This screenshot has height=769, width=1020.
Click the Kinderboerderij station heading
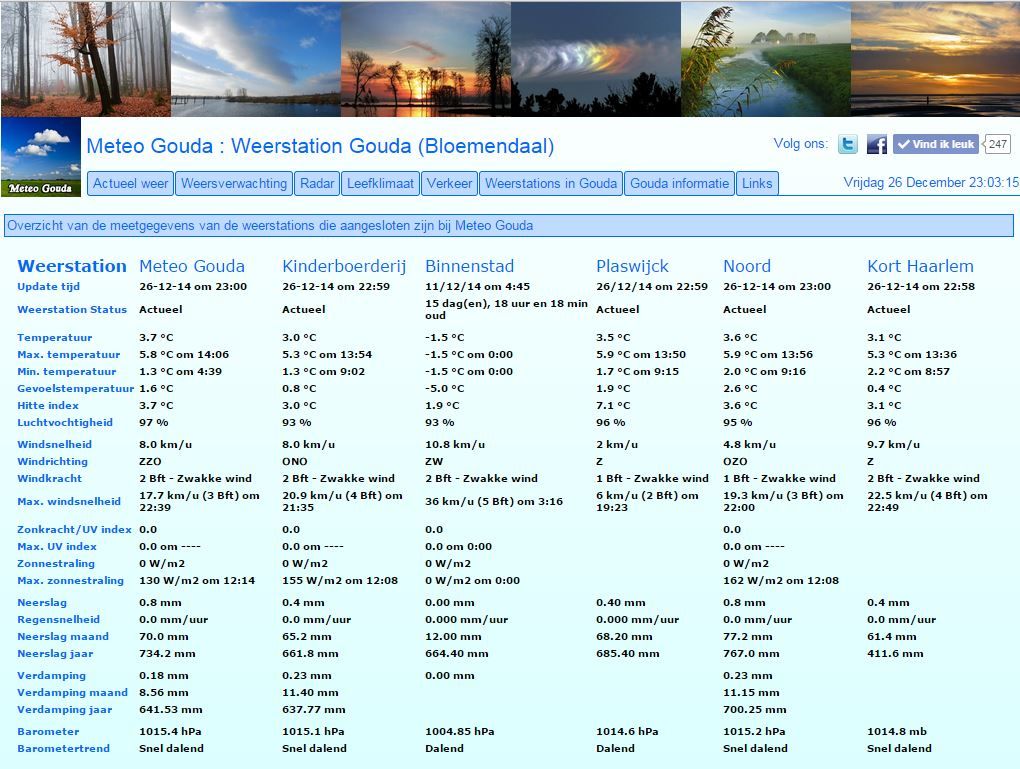344,266
